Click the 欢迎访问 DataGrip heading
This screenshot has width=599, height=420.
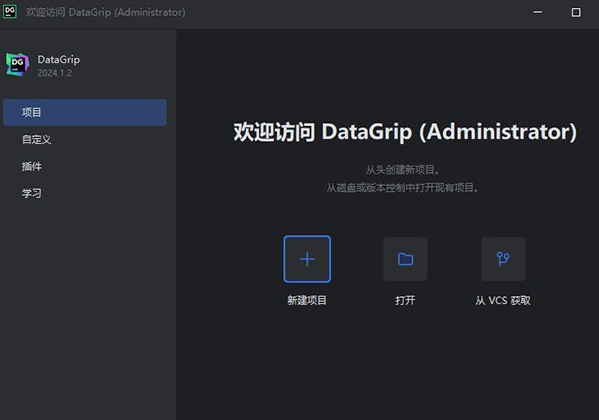405,132
